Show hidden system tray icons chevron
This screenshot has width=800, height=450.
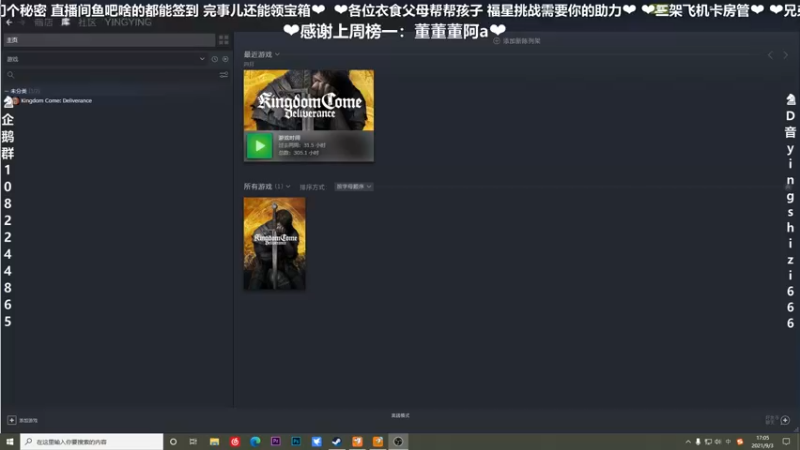point(688,442)
